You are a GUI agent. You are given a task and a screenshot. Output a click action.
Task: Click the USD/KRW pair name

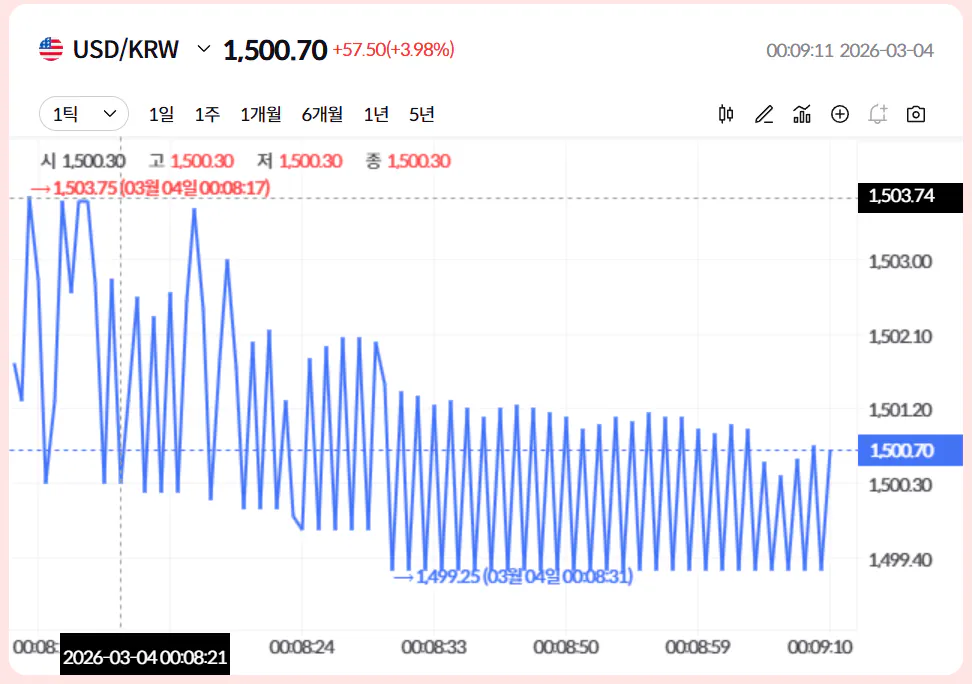(x=126, y=49)
